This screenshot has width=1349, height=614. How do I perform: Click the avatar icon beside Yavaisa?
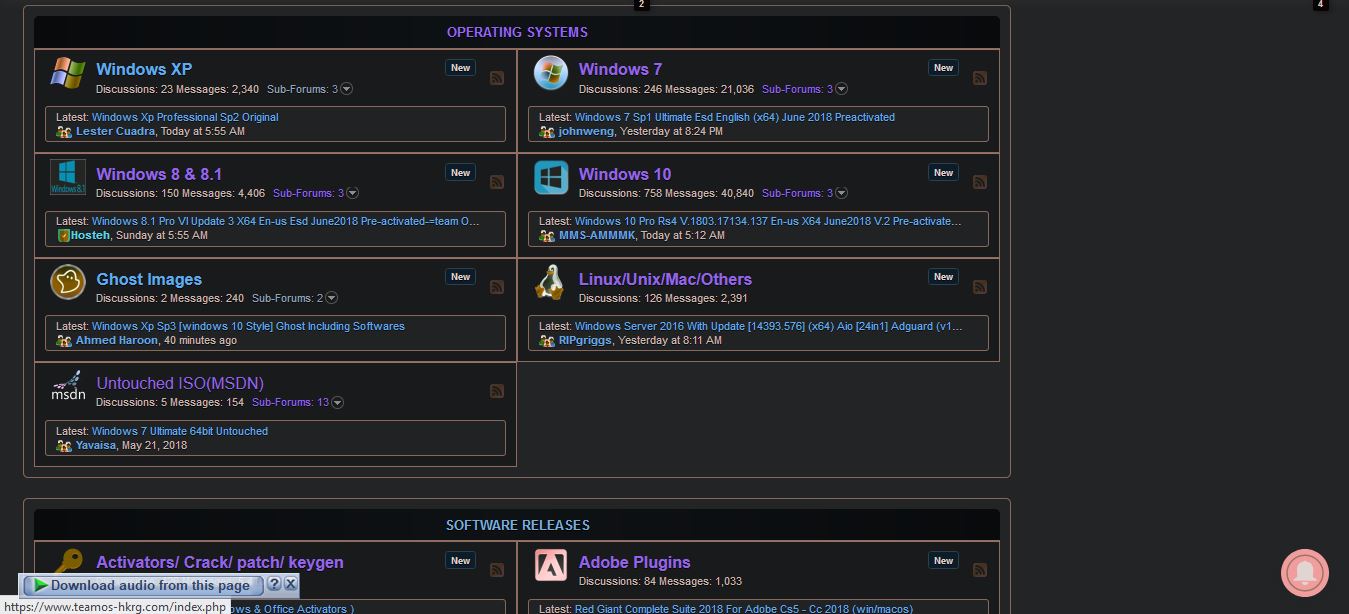coord(64,446)
